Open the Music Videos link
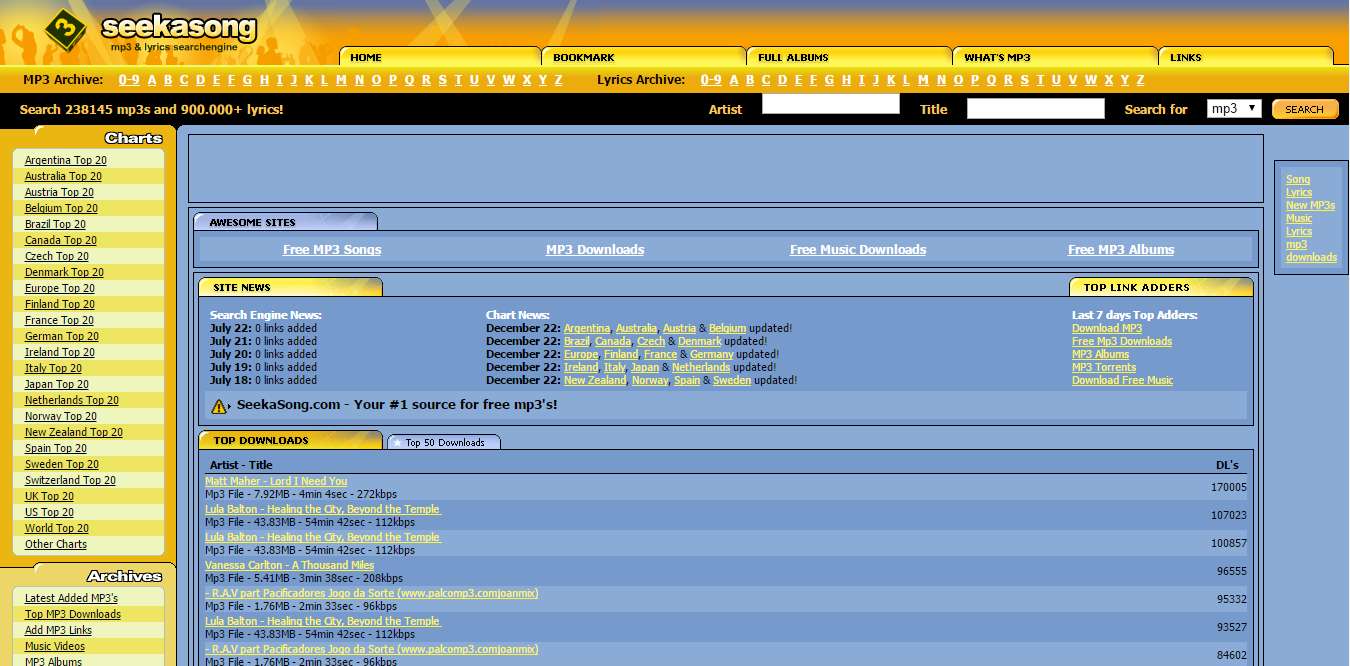Viewport: 1350px width, 666px height. pyautogui.click(x=56, y=646)
